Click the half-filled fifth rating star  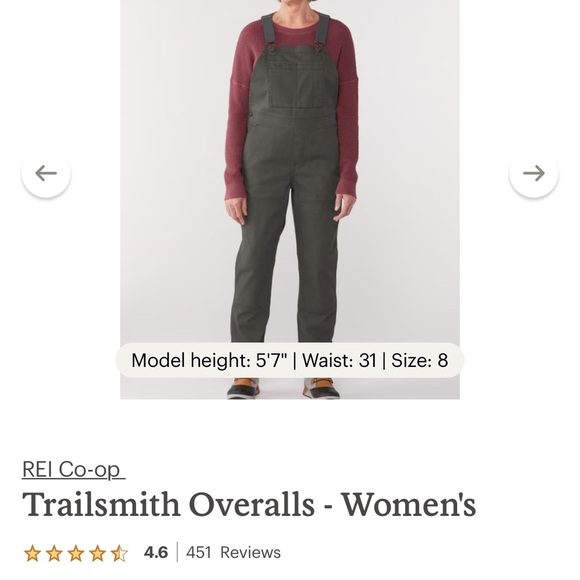[x=119, y=553]
